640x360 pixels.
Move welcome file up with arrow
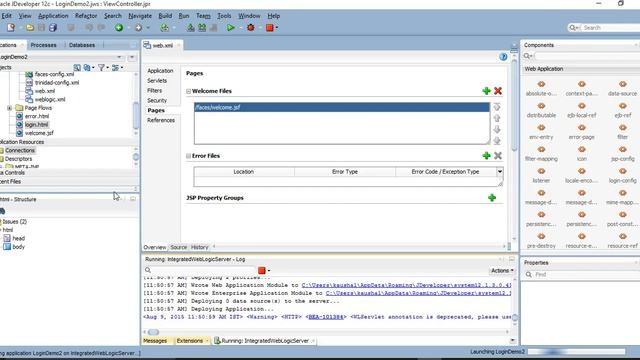(497, 118)
